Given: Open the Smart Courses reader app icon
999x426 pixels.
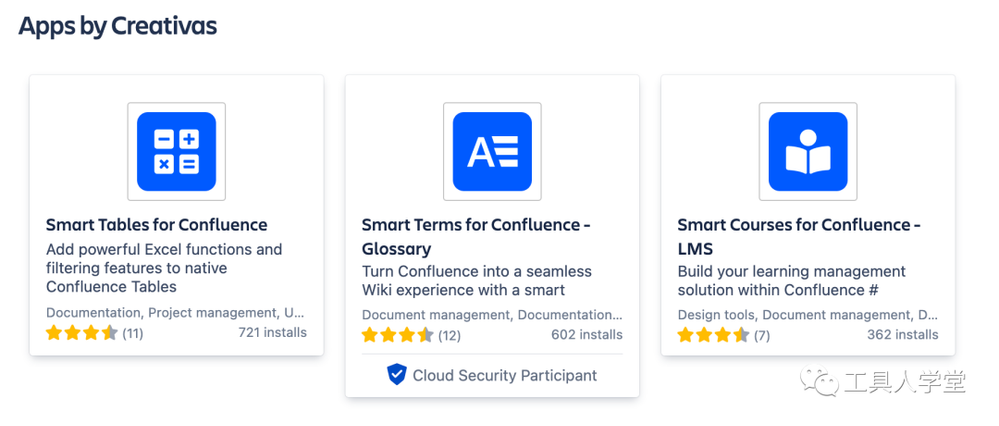Looking at the screenshot, I should (808, 152).
